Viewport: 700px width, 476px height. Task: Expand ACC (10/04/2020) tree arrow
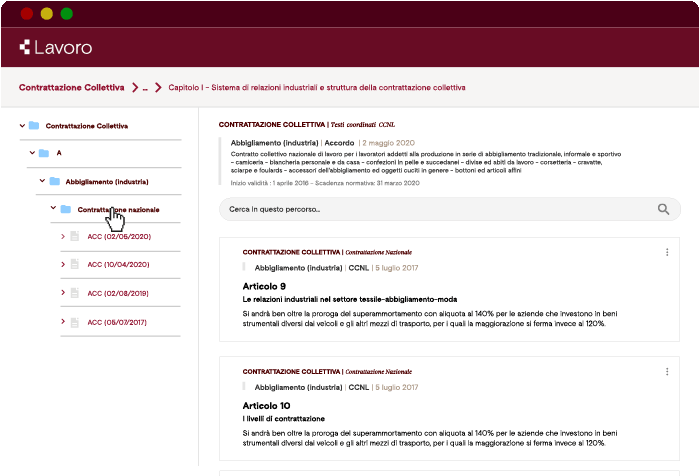pos(62,265)
